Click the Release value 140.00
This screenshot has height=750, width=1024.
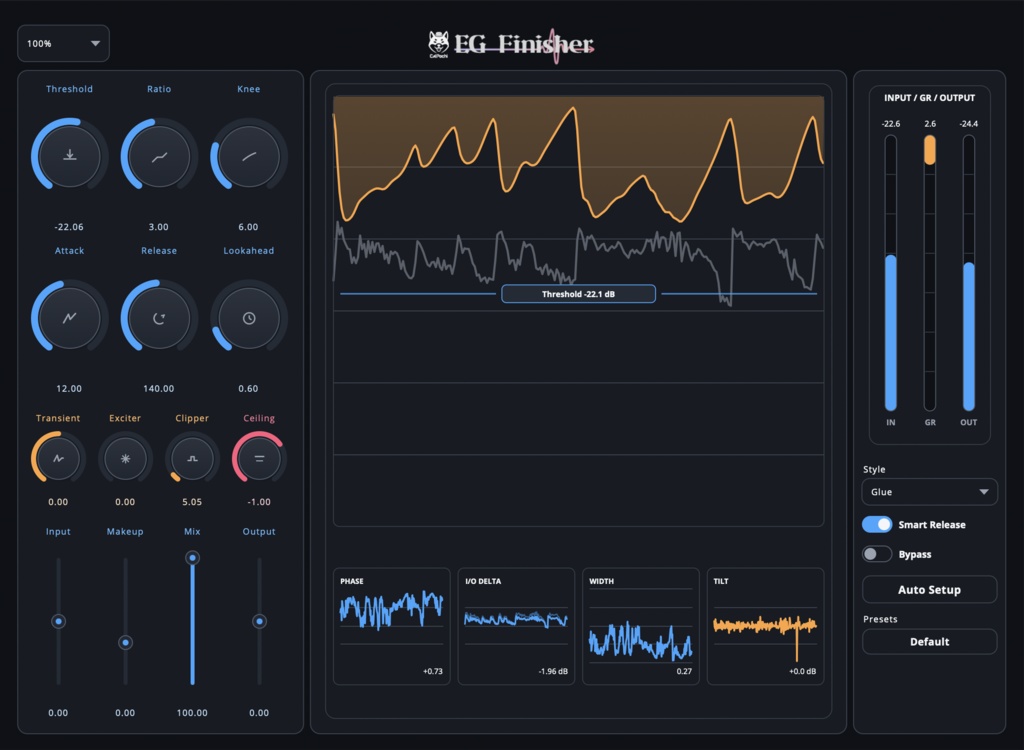[159, 388]
